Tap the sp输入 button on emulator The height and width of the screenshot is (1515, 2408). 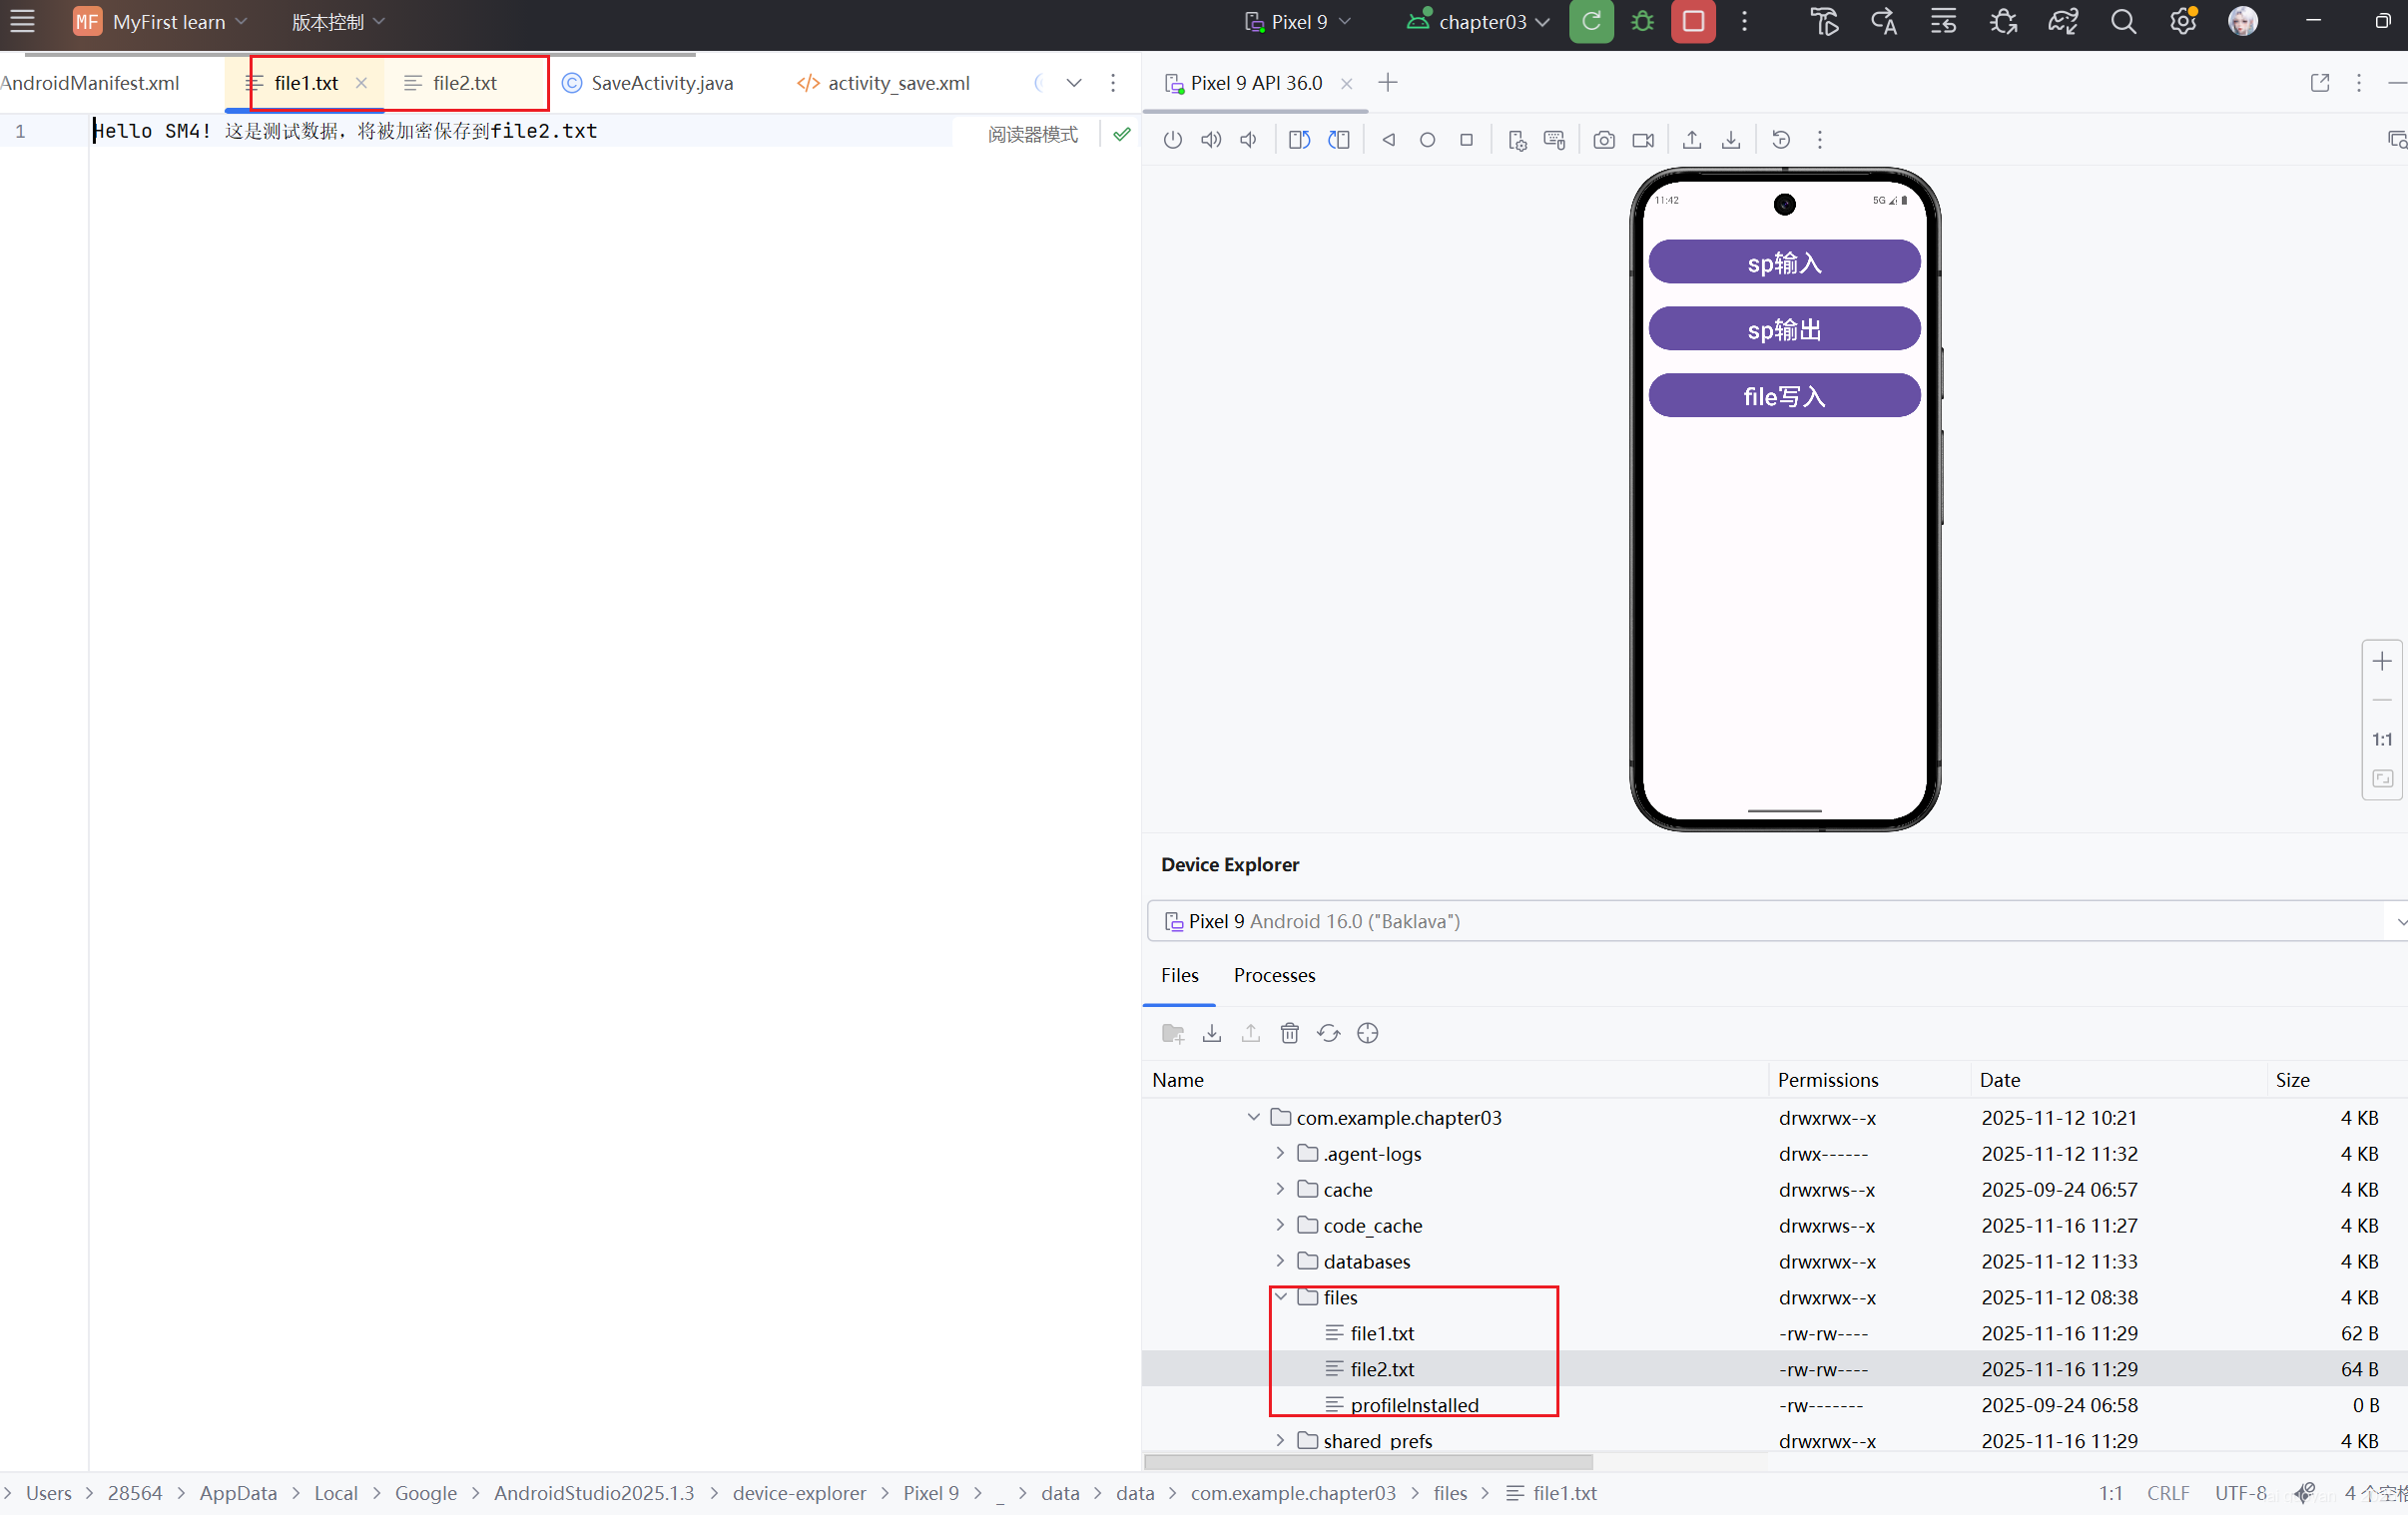pos(1783,263)
